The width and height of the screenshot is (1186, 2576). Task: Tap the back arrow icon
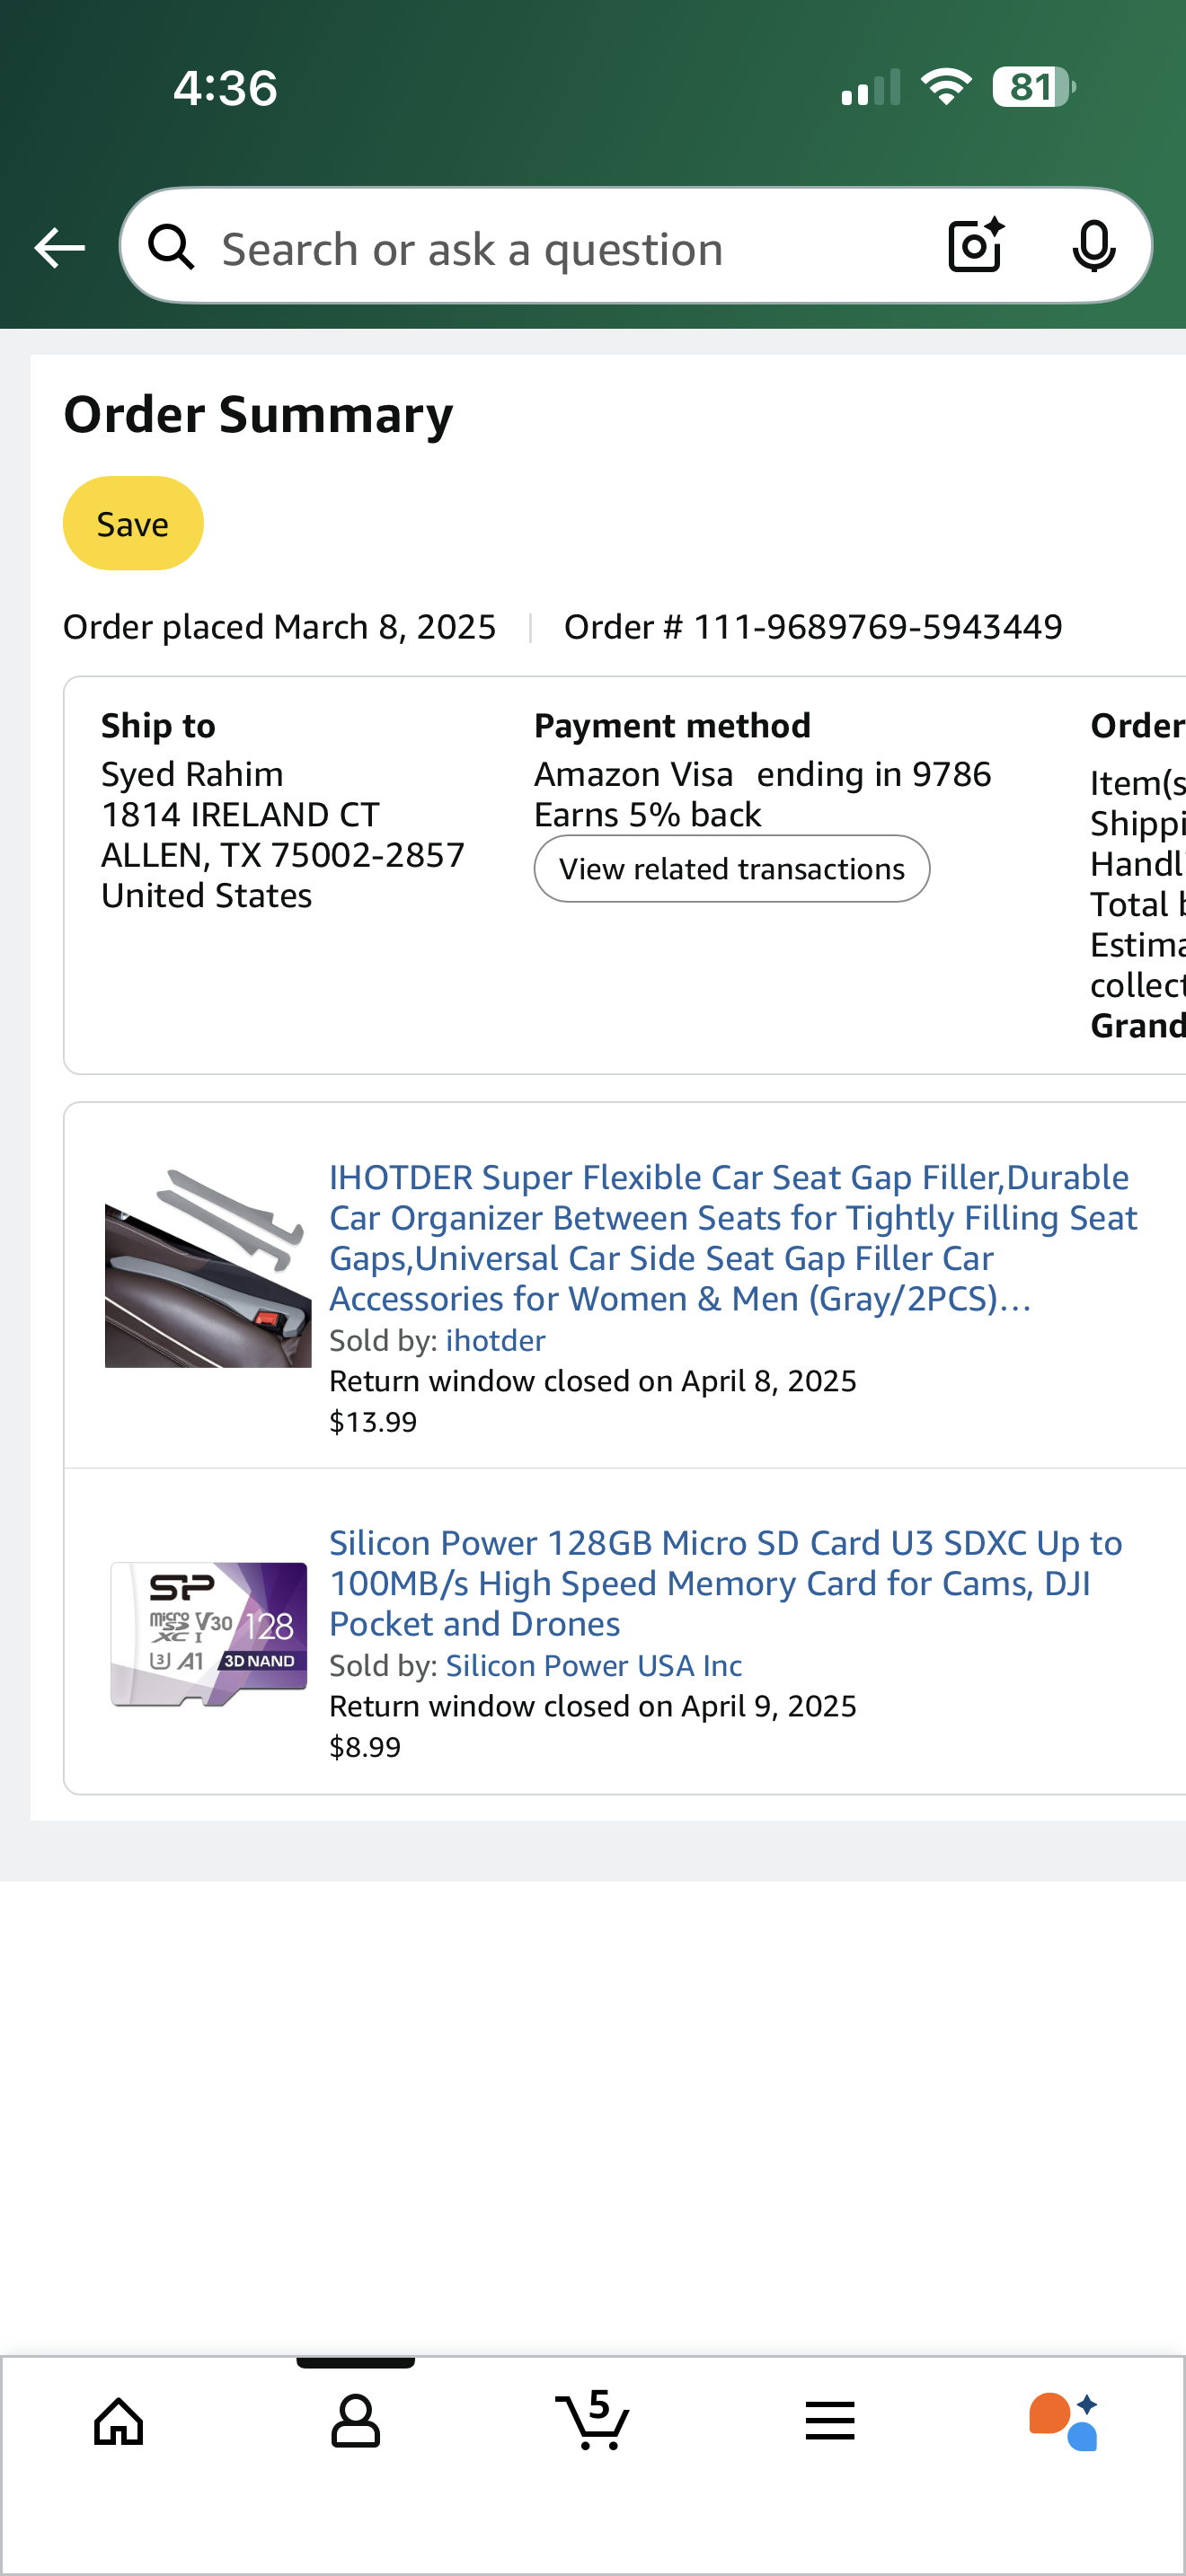click(x=59, y=247)
